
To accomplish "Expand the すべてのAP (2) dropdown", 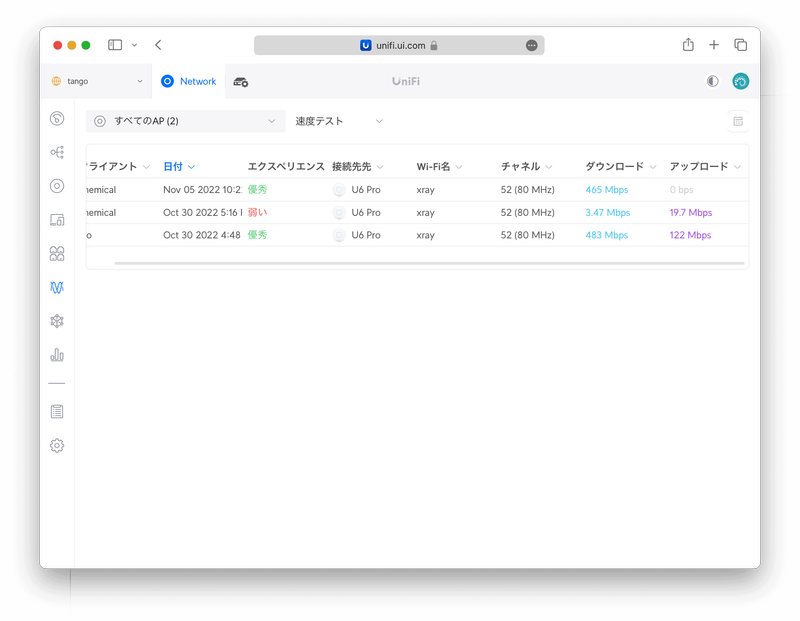I will click(x=185, y=121).
